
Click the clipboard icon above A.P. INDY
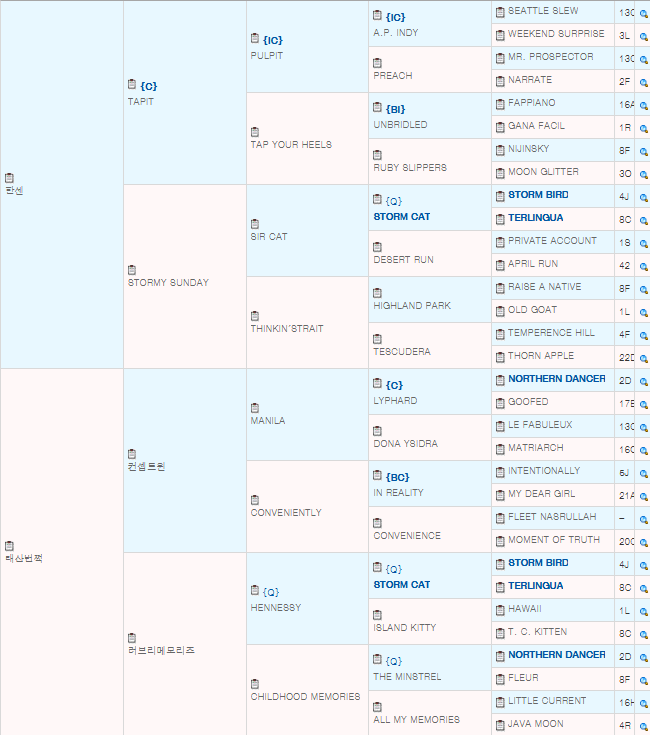tap(377, 15)
